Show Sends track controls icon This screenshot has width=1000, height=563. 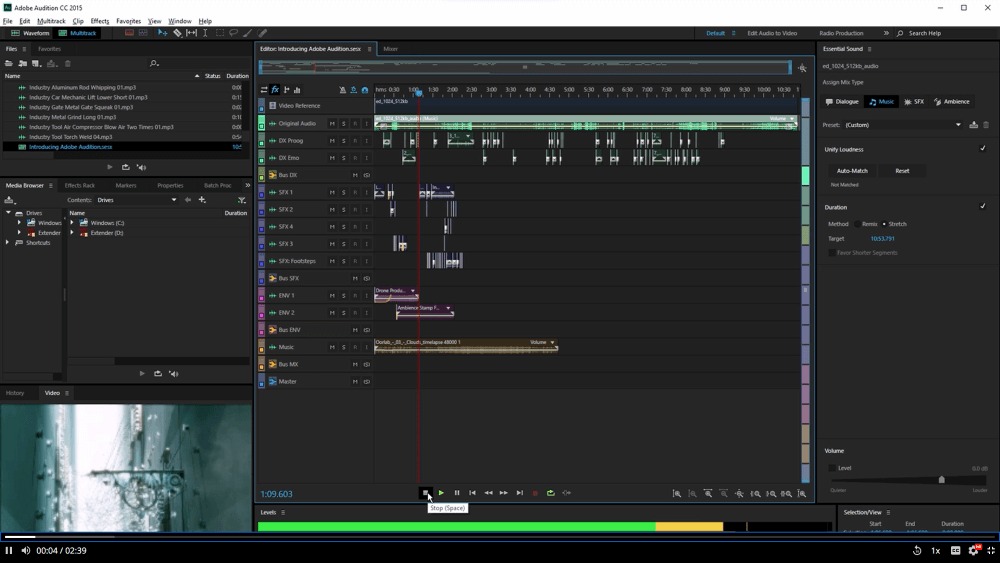[x=286, y=90]
